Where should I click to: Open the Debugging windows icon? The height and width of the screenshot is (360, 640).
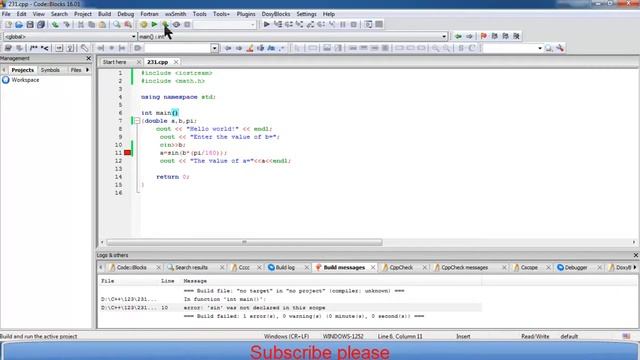pos(368,24)
